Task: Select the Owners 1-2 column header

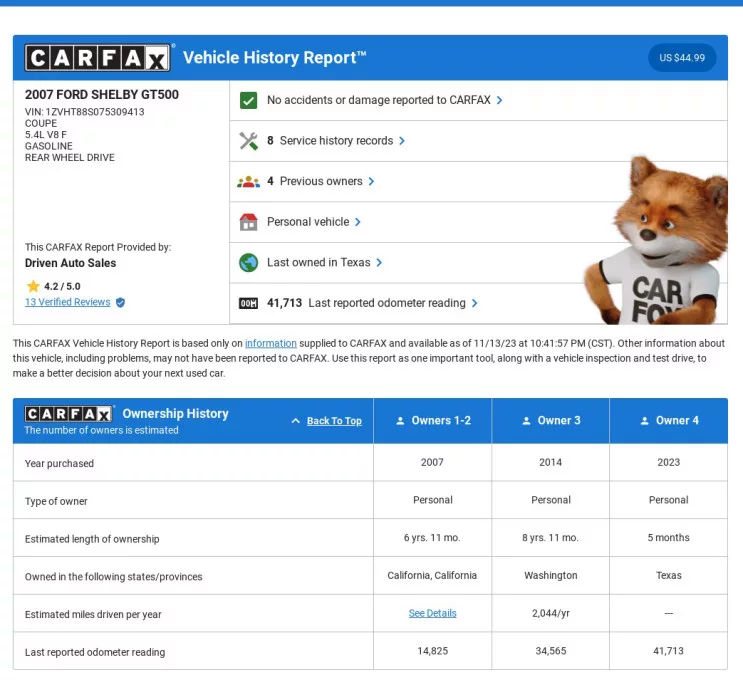Action: click(433, 421)
